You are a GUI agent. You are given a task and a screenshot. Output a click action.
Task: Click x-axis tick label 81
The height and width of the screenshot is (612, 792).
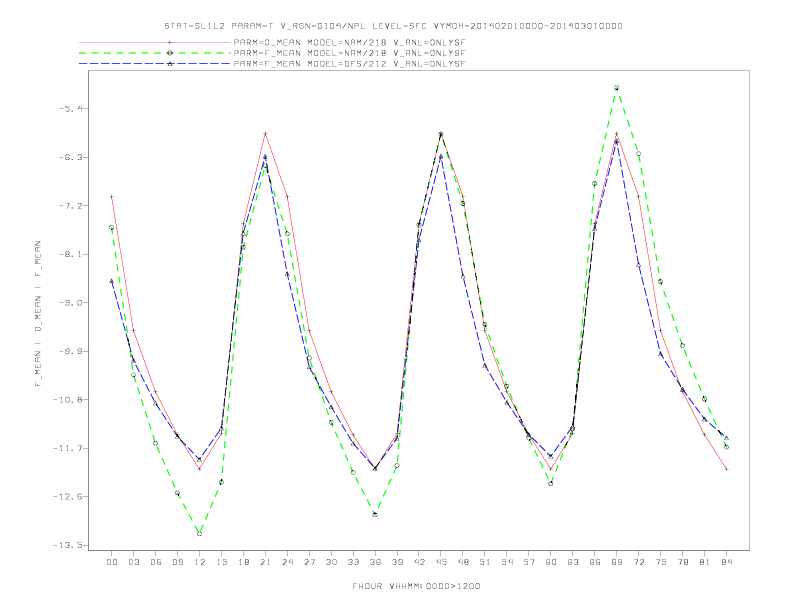point(705,562)
